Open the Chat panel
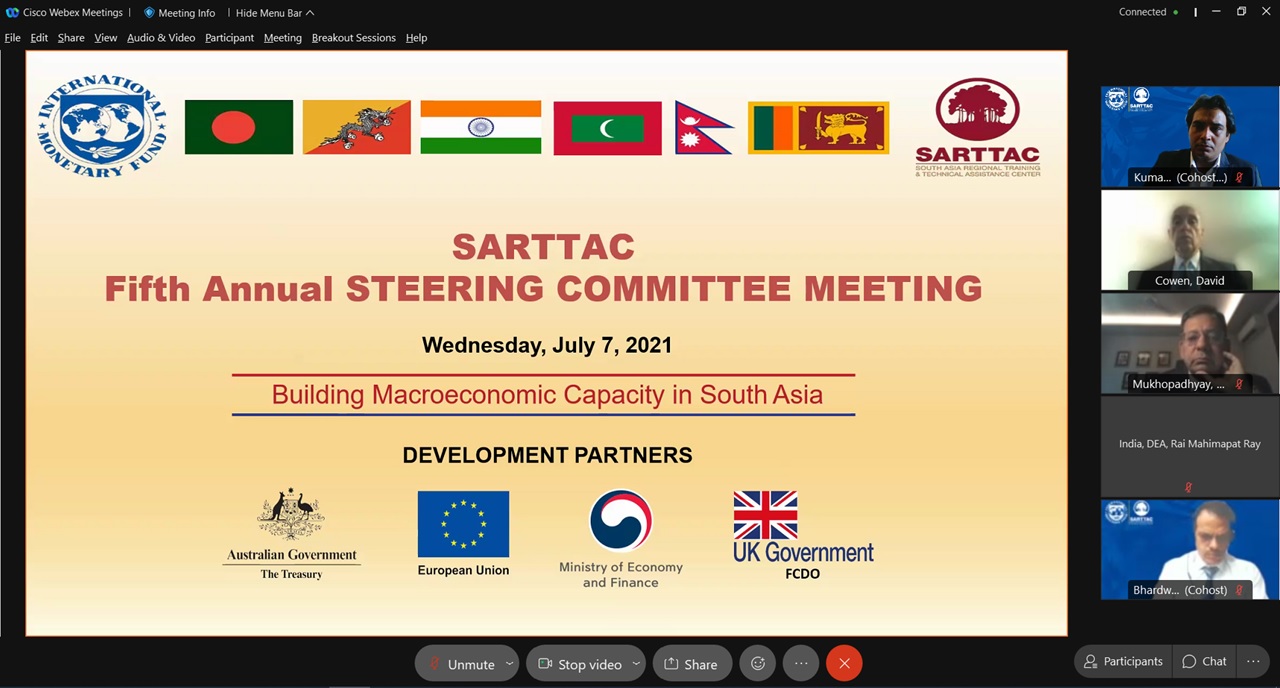 click(x=1204, y=662)
